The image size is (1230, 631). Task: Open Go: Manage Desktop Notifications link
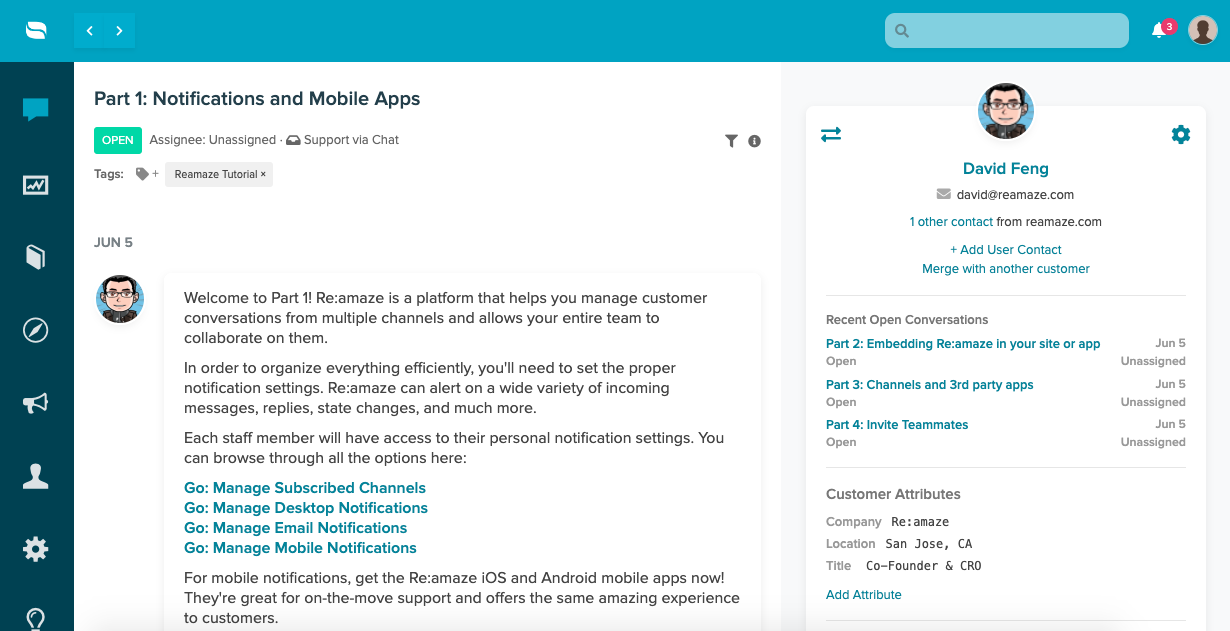click(x=306, y=508)
